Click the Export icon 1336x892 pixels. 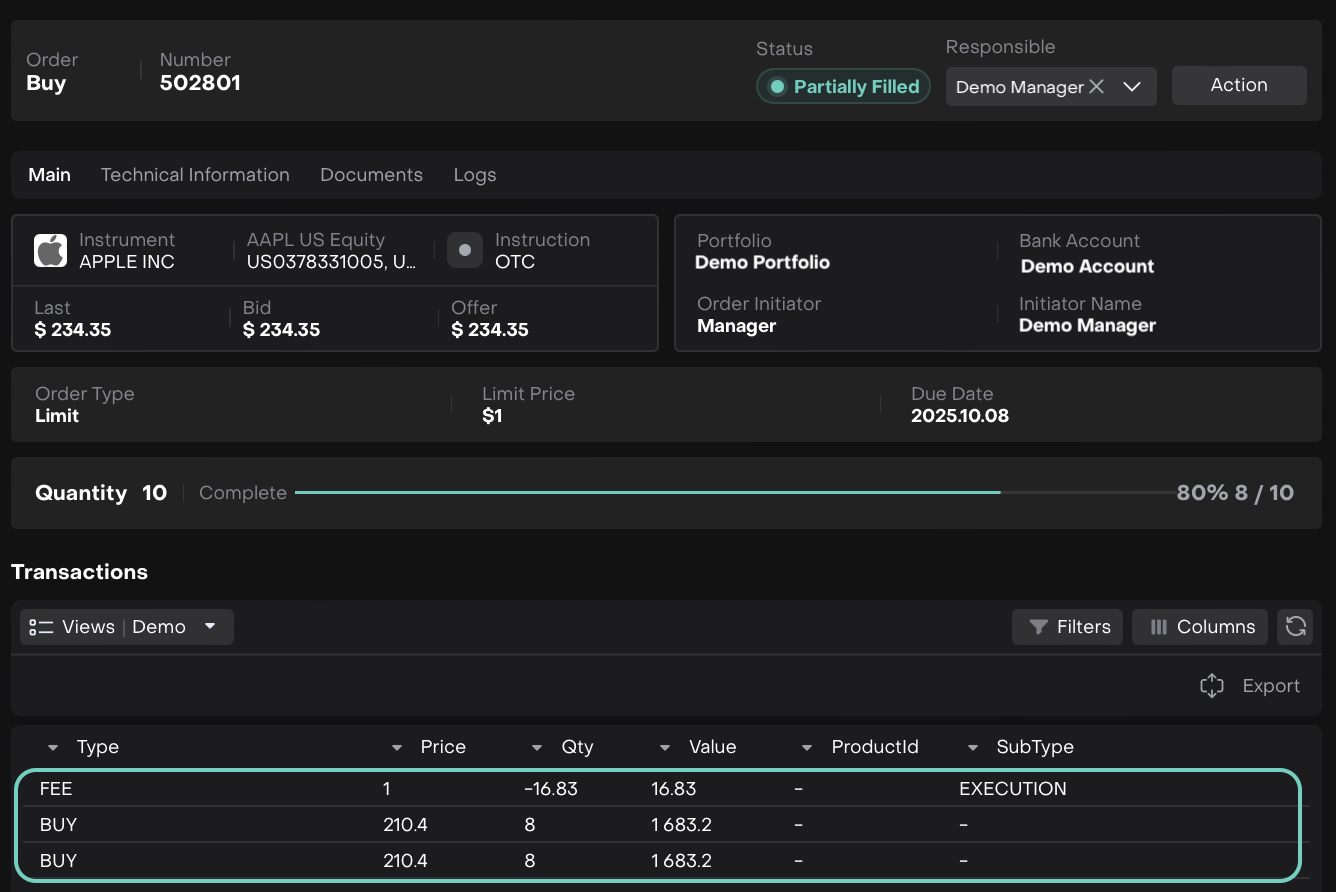tap(1211, 686)
